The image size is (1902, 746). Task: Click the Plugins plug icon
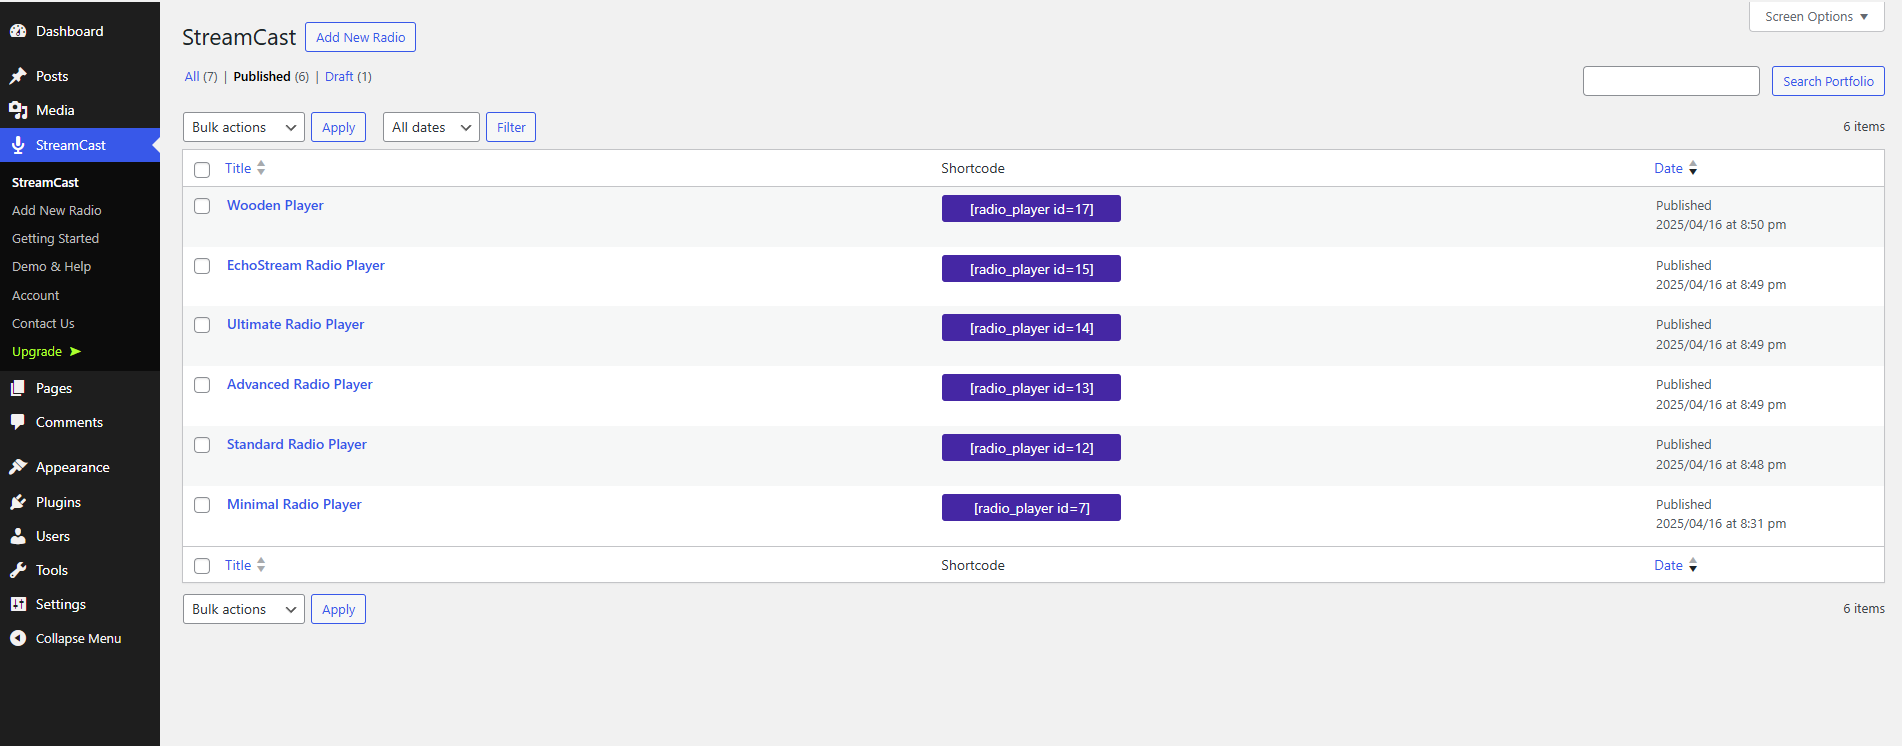(x=18, y=502)
